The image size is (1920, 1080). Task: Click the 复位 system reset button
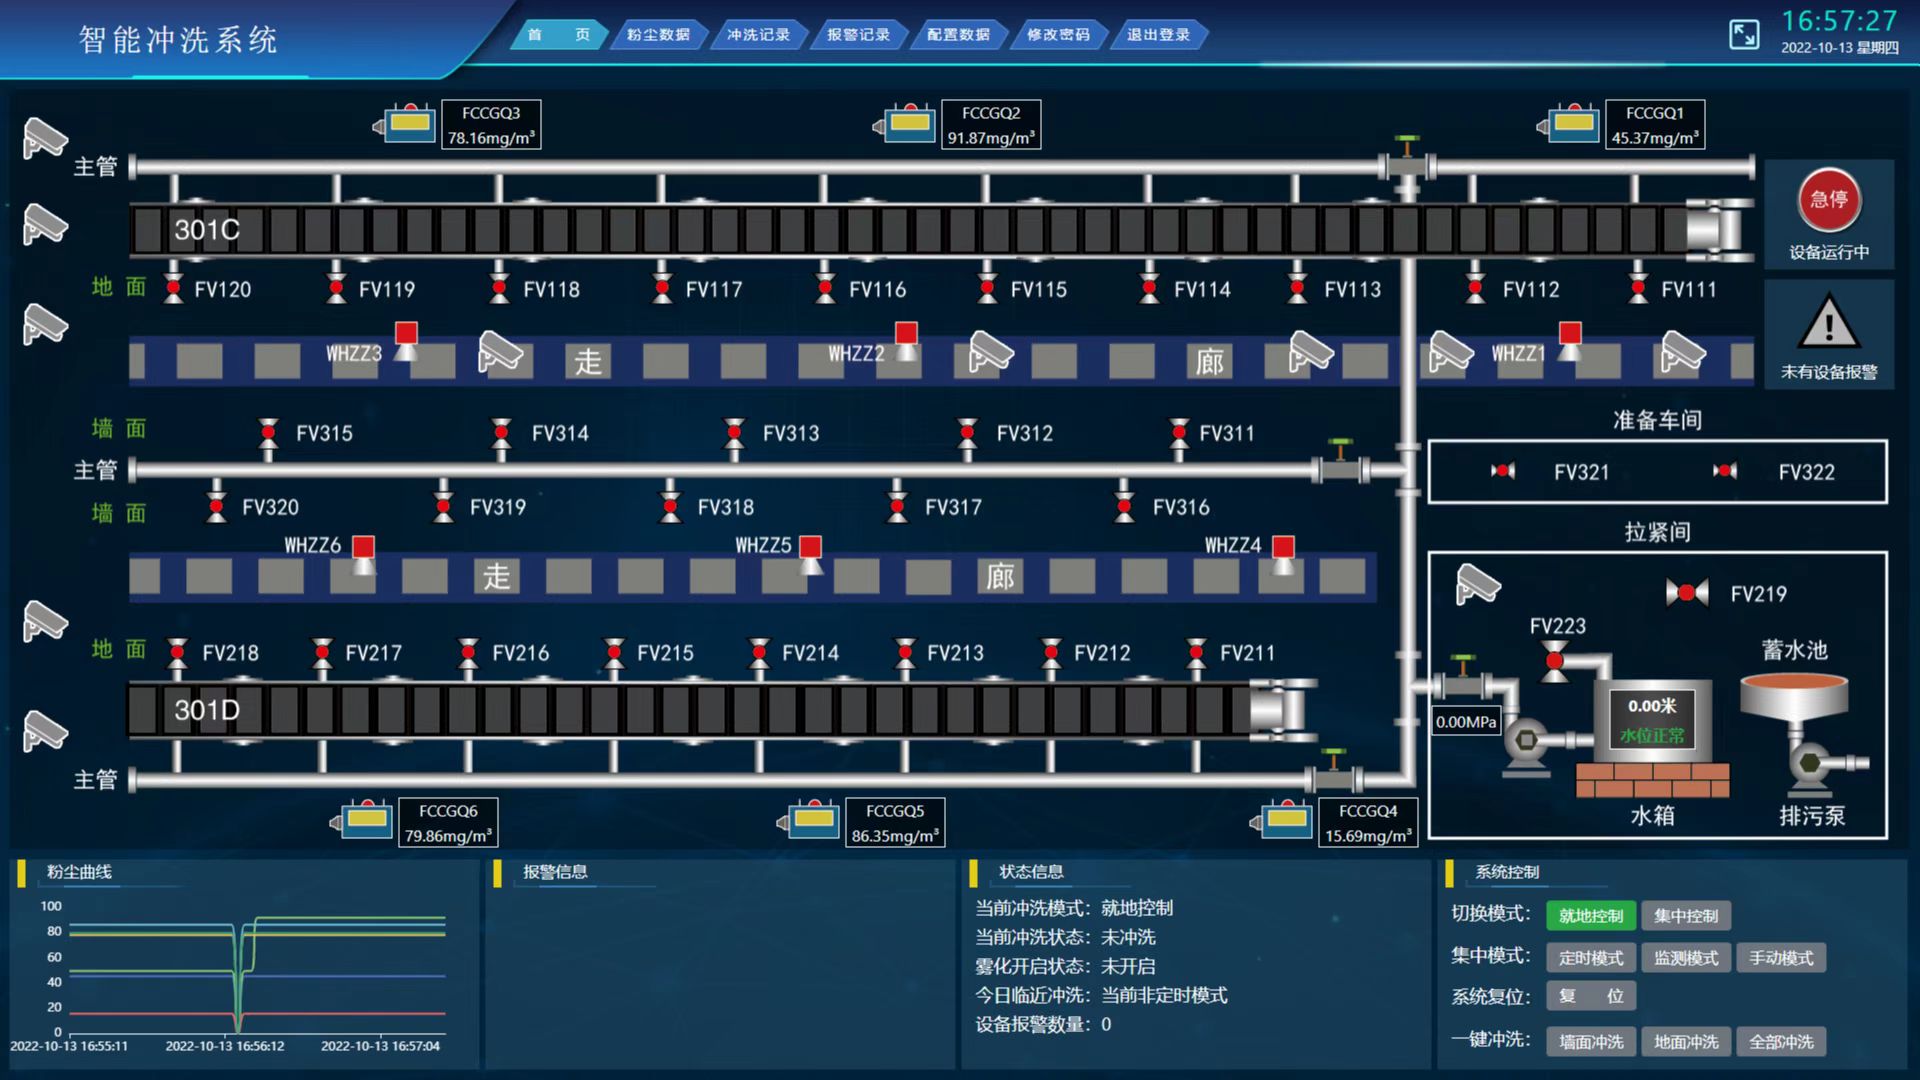[x=1591, y=996]
